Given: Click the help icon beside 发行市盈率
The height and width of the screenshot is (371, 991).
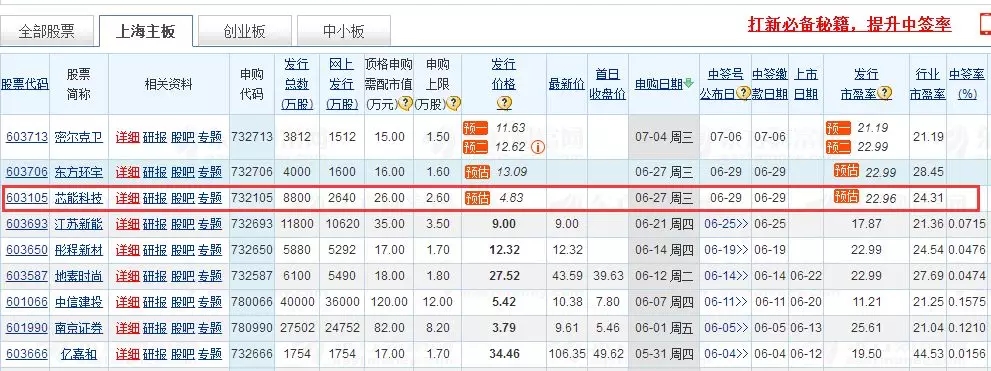Looking at the screenshot, I should click(x=884, y=93).
